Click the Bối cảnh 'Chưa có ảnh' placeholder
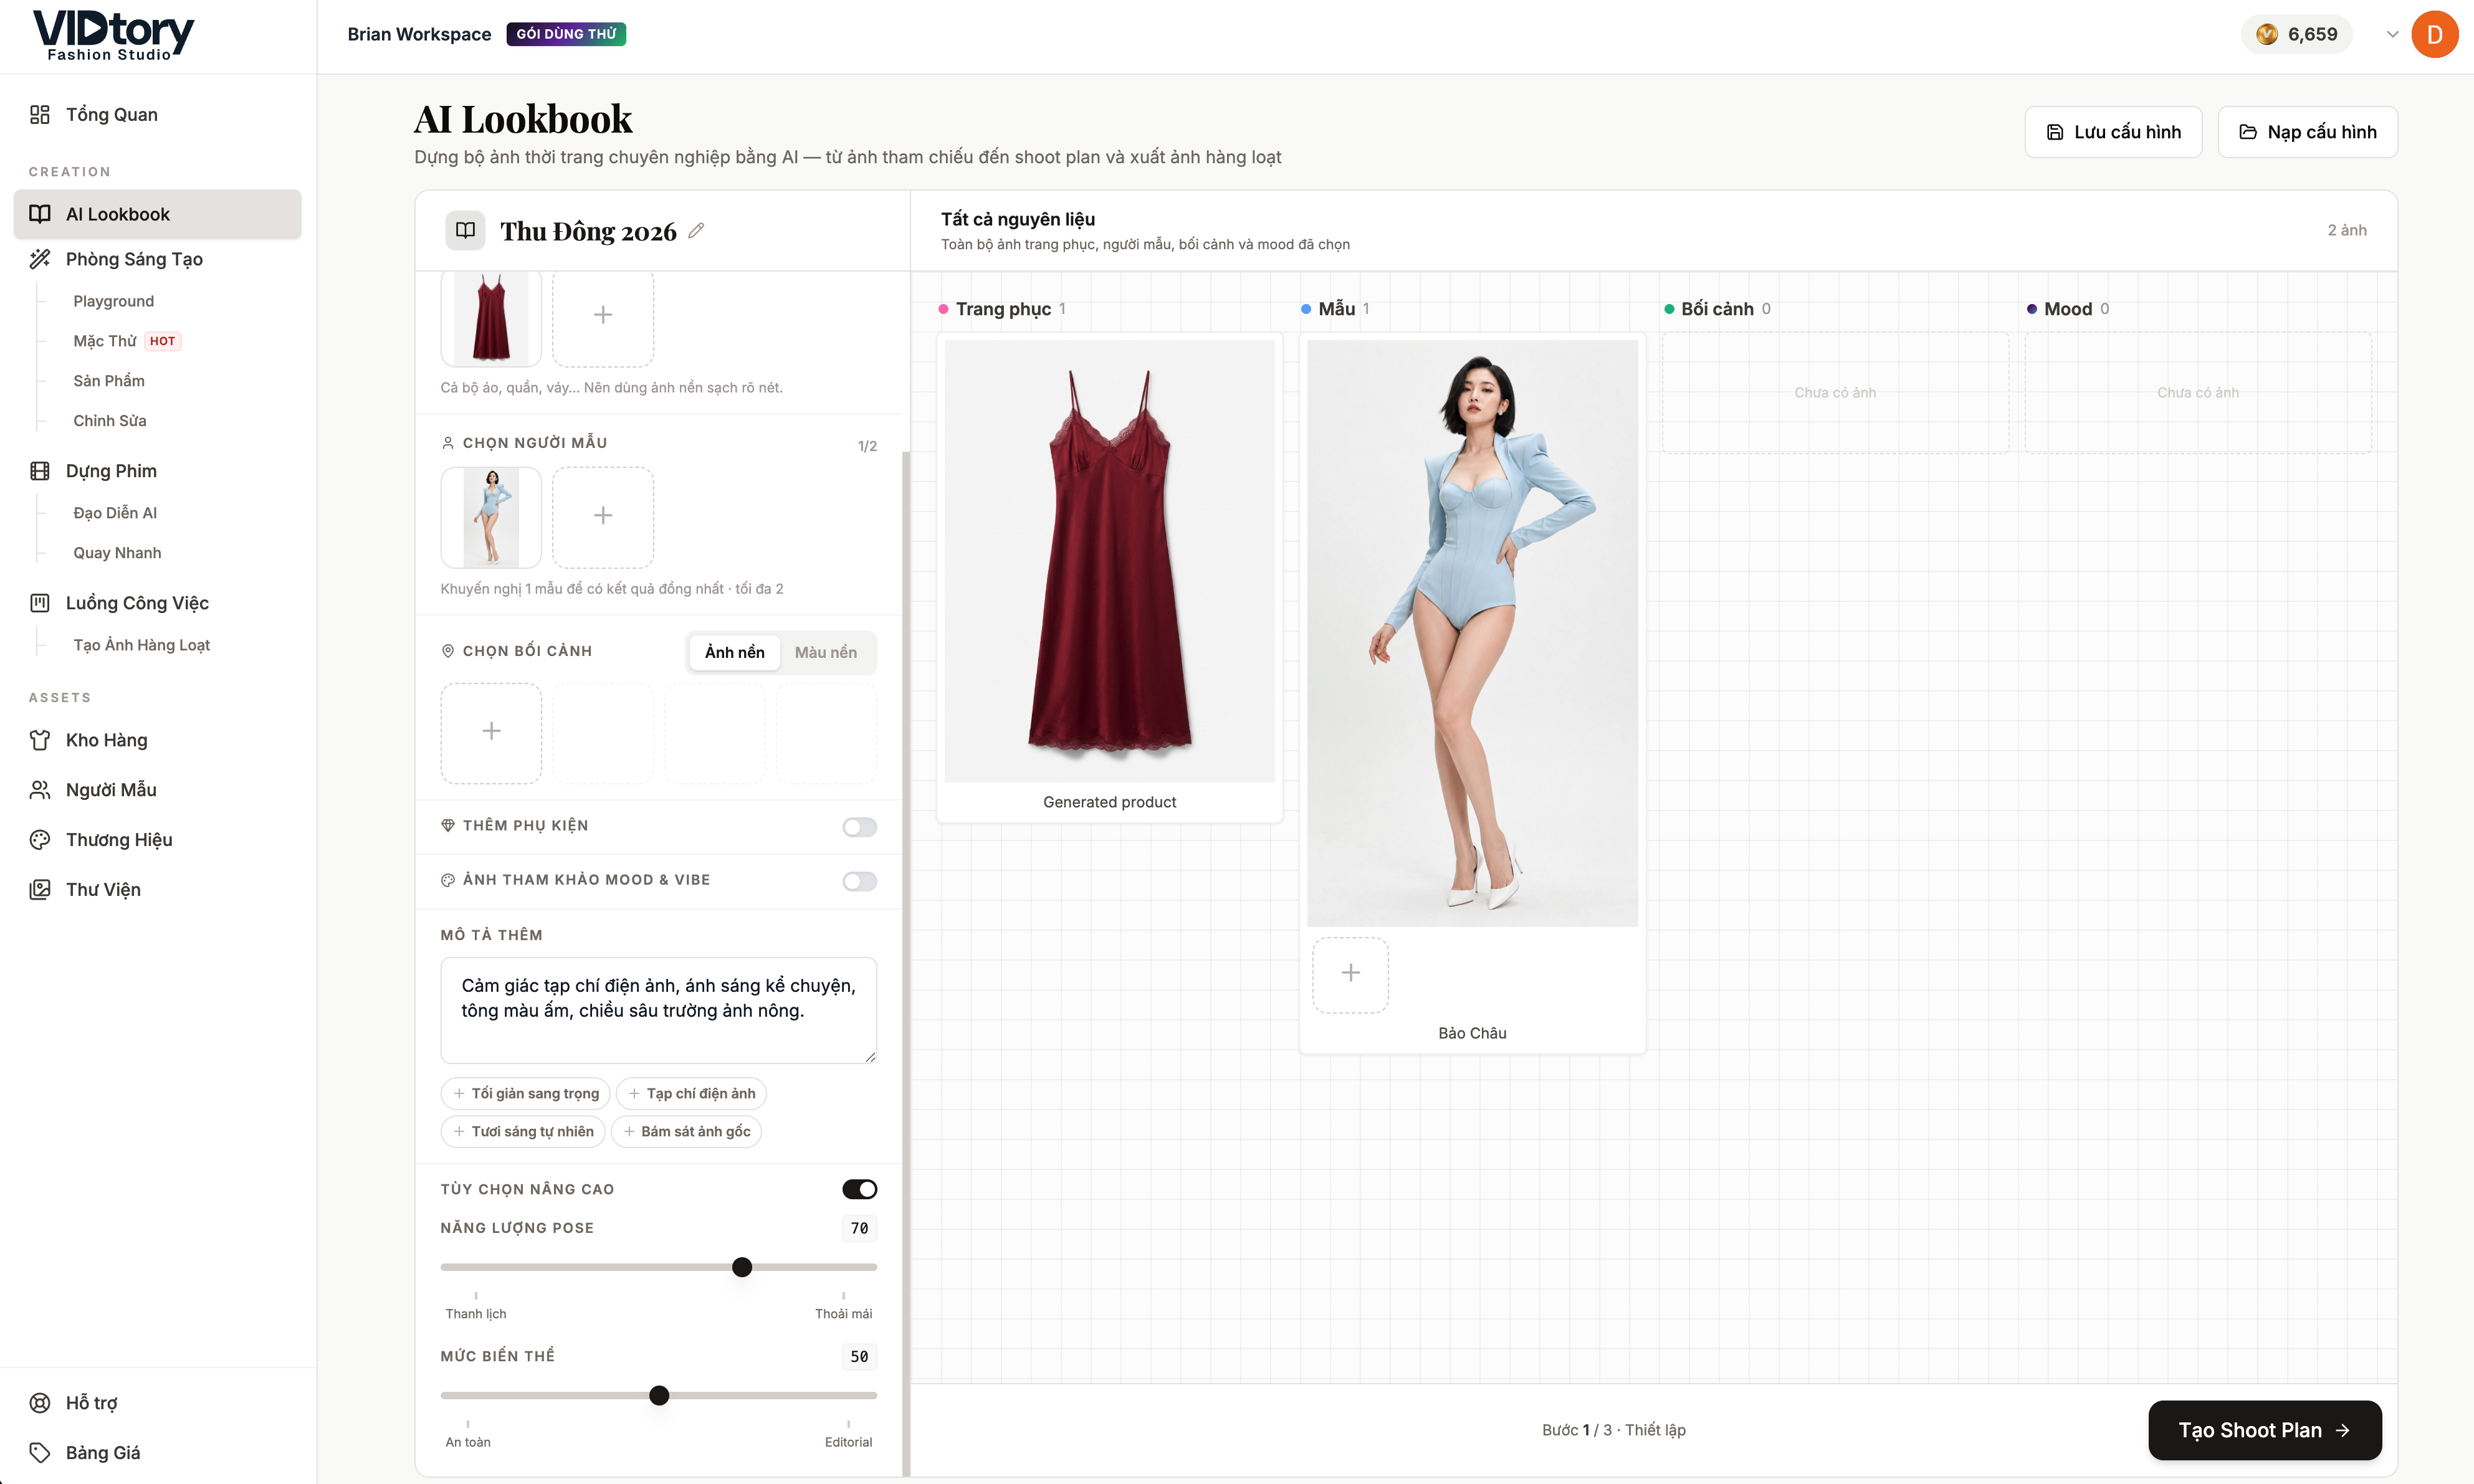Screen dimensions: 2474x1484 pyautogui.click(x=1835, y=393)
